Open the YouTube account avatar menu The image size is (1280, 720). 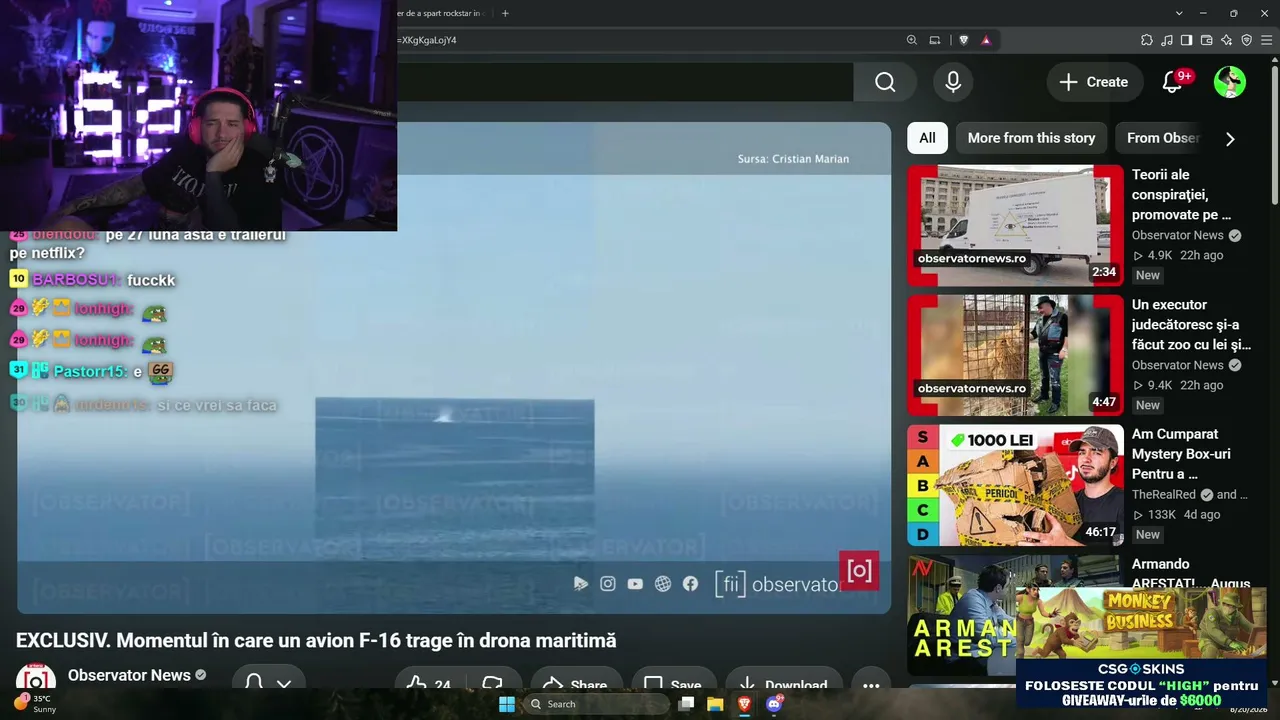click(1229, 82)
